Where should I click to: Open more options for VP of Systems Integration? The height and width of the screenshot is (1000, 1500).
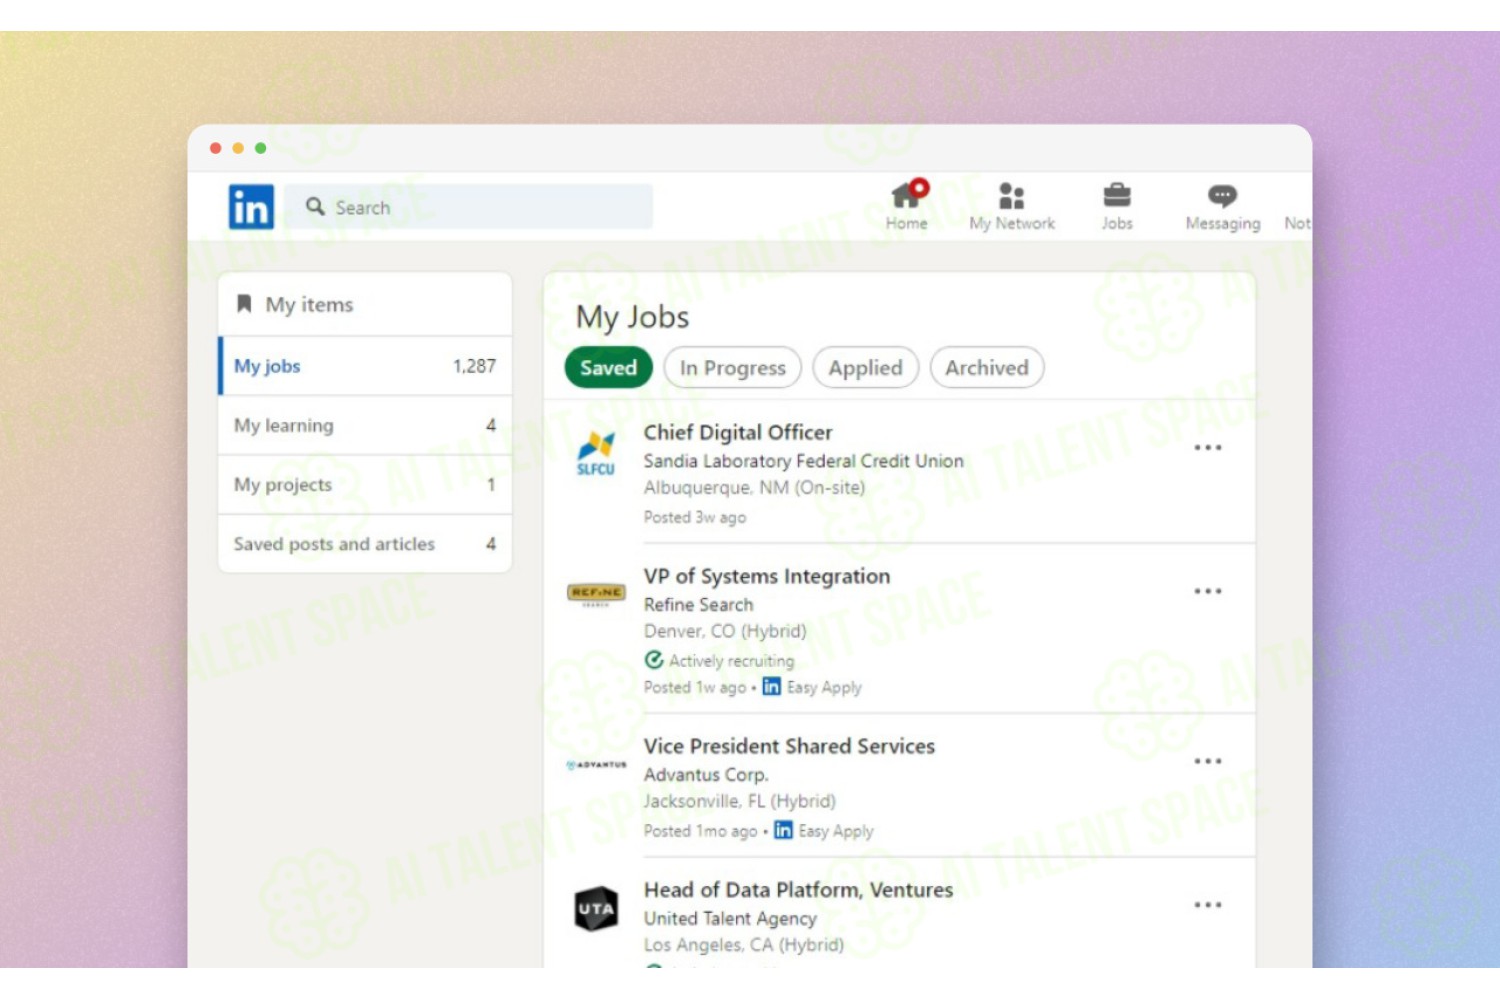coord(1208,591)
